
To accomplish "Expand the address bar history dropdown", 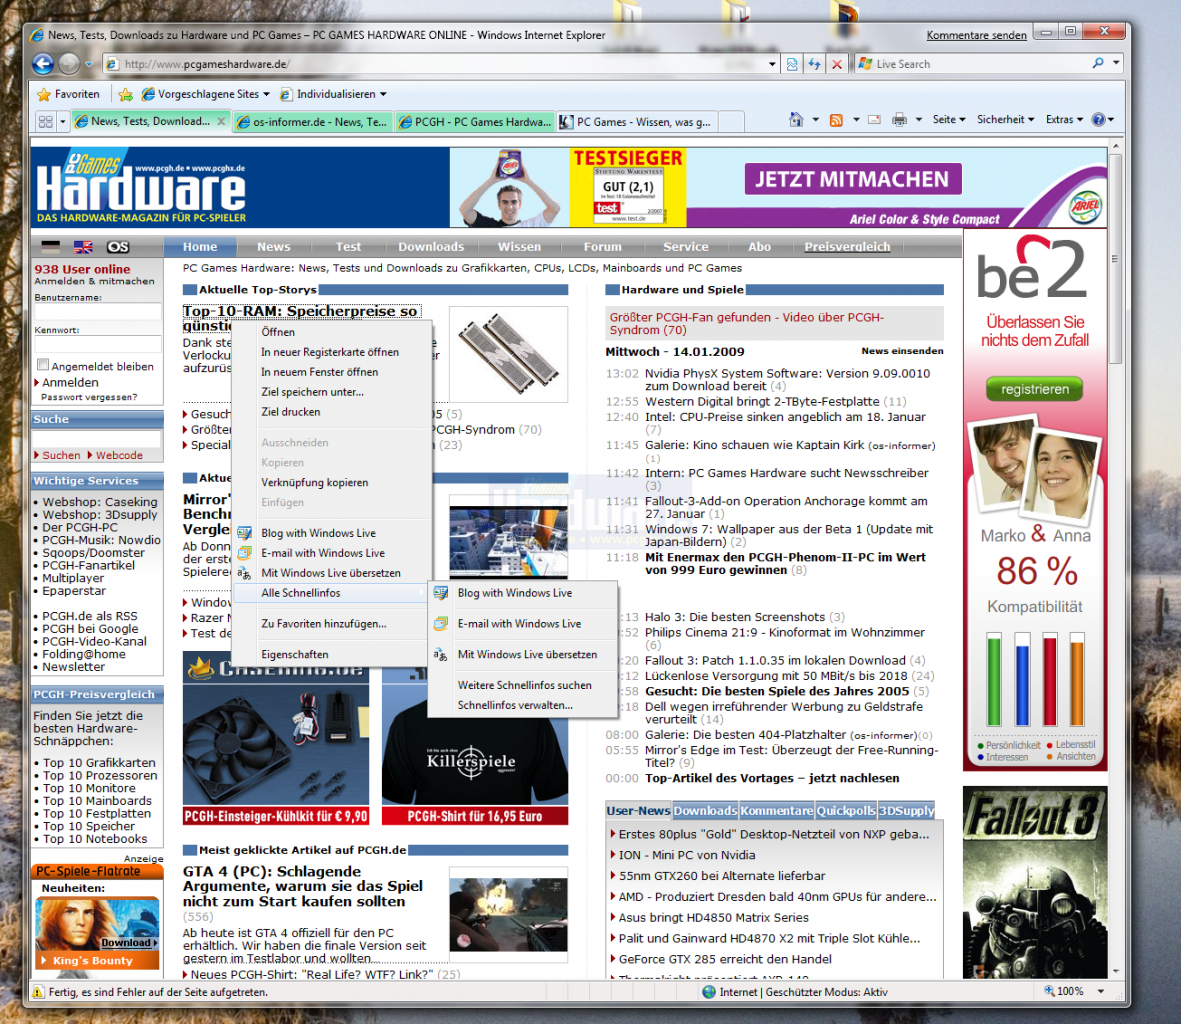I will coord(772,65).
